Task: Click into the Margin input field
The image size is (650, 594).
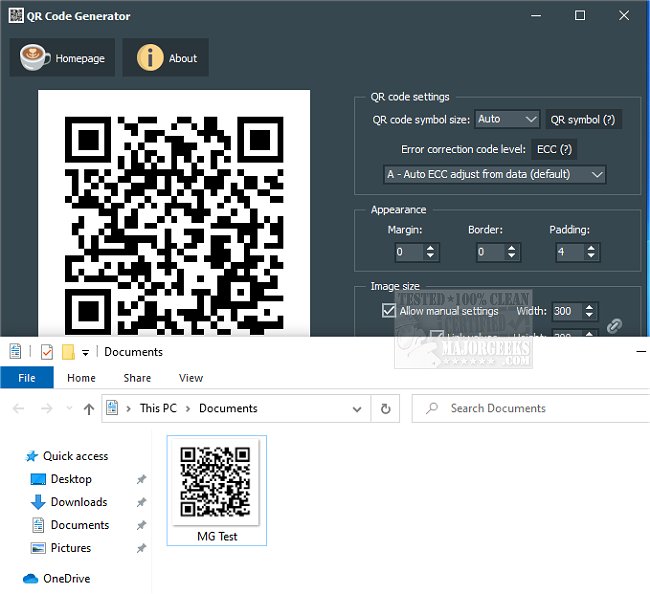Action: coord(410,252)
